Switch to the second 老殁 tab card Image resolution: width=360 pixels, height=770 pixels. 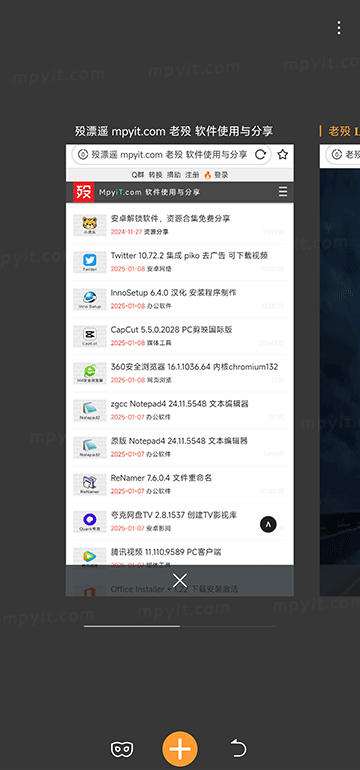(x=340, y=369)
